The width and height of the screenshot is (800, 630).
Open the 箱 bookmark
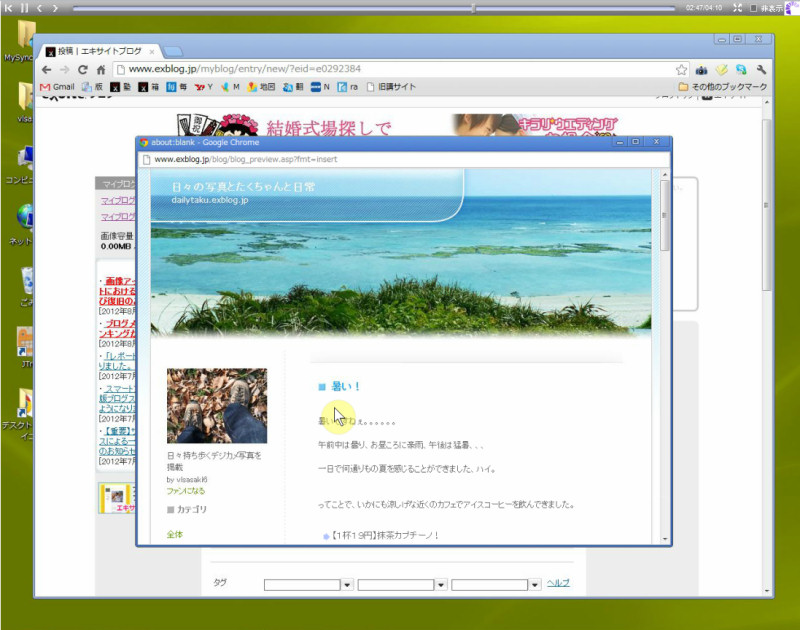coord(148,87)
